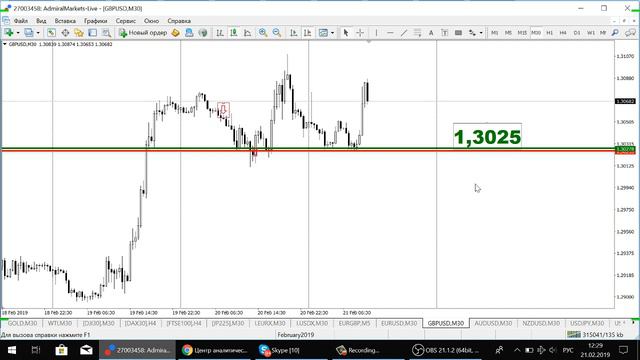The width and height of the screenshot is (640, 360).
Task: Select the Crosshair tool
Action: pos(360,33)
